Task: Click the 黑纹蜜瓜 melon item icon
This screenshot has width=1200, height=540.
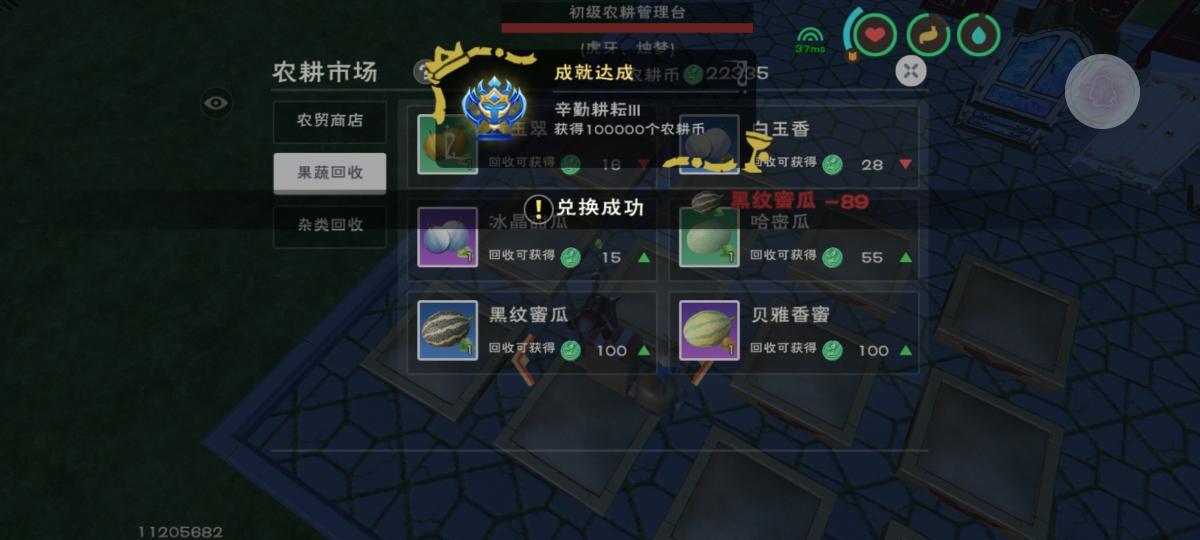Action: pyautogui.click(x=447, y=330)
